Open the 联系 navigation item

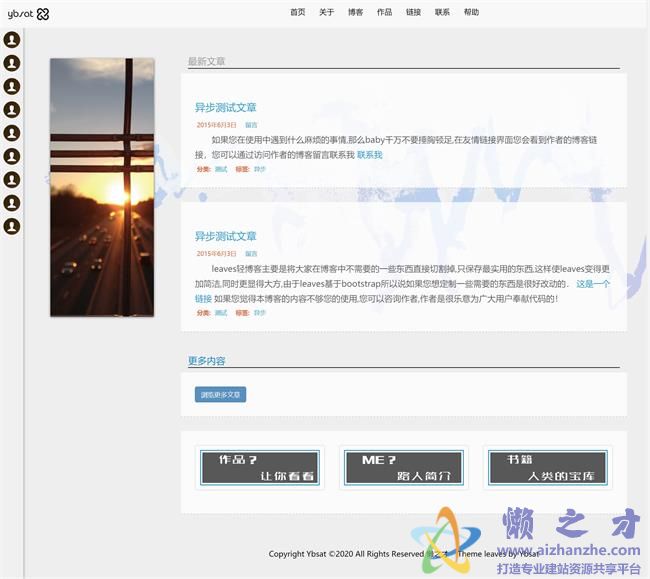click(x=442, y=12)
